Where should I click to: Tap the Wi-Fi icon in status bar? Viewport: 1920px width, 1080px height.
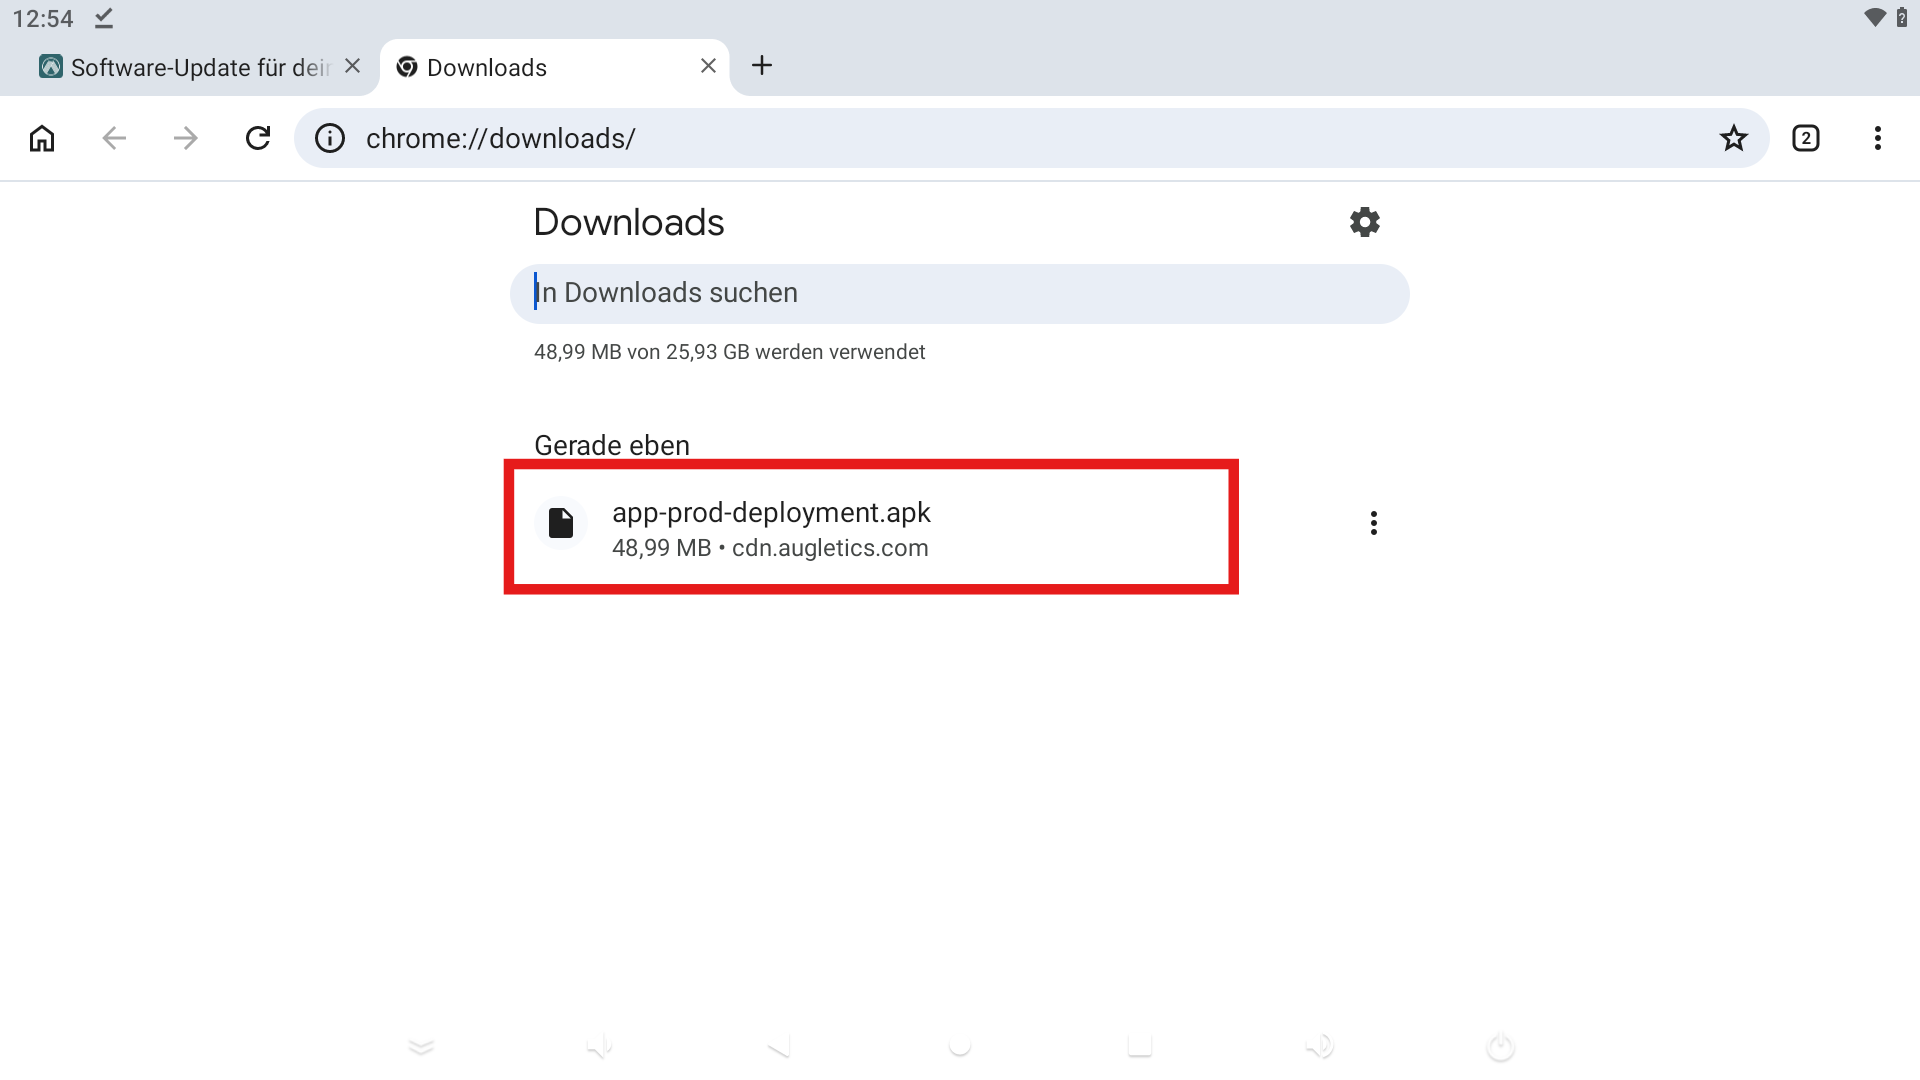1875,17
